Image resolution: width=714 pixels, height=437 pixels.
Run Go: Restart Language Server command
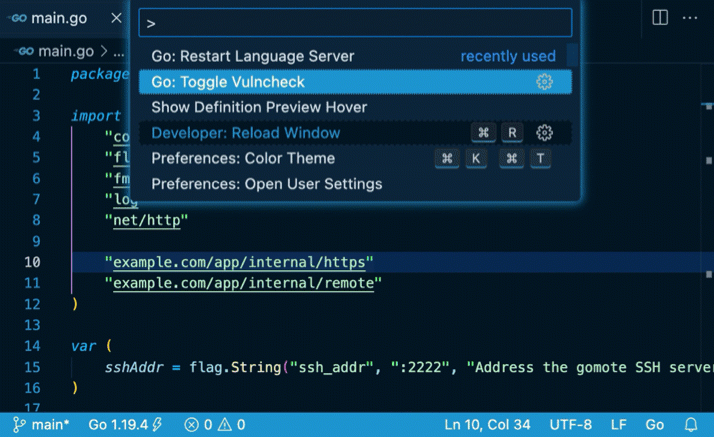pos(253,56)
